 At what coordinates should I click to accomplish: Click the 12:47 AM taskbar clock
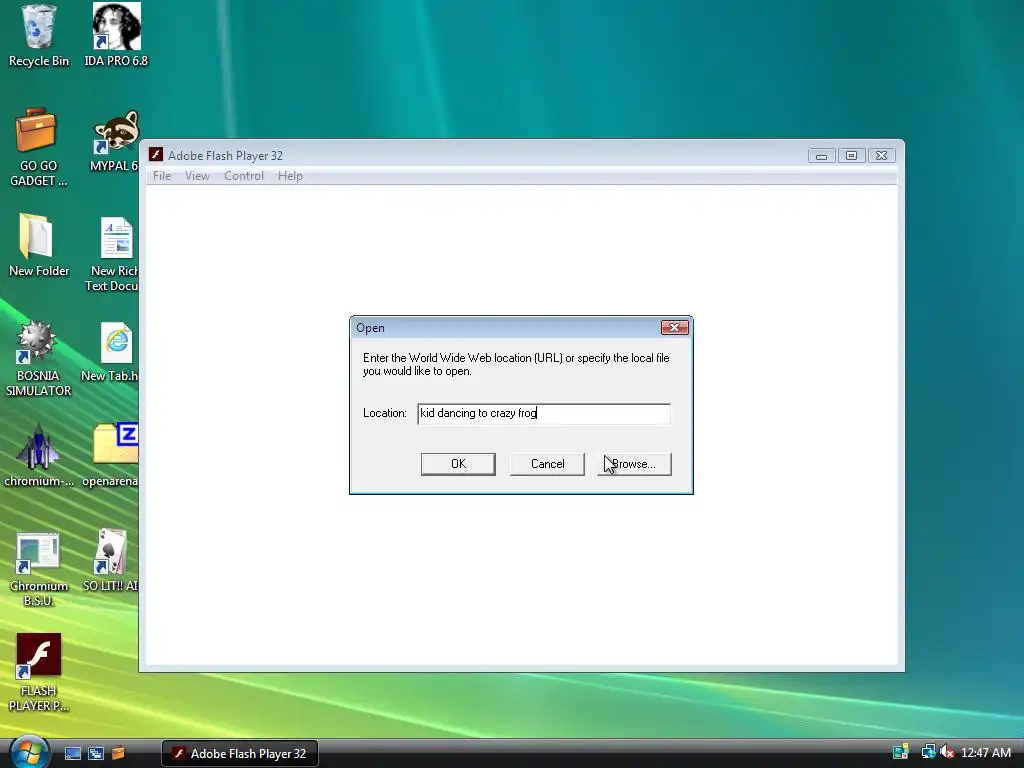pos(986,753)
